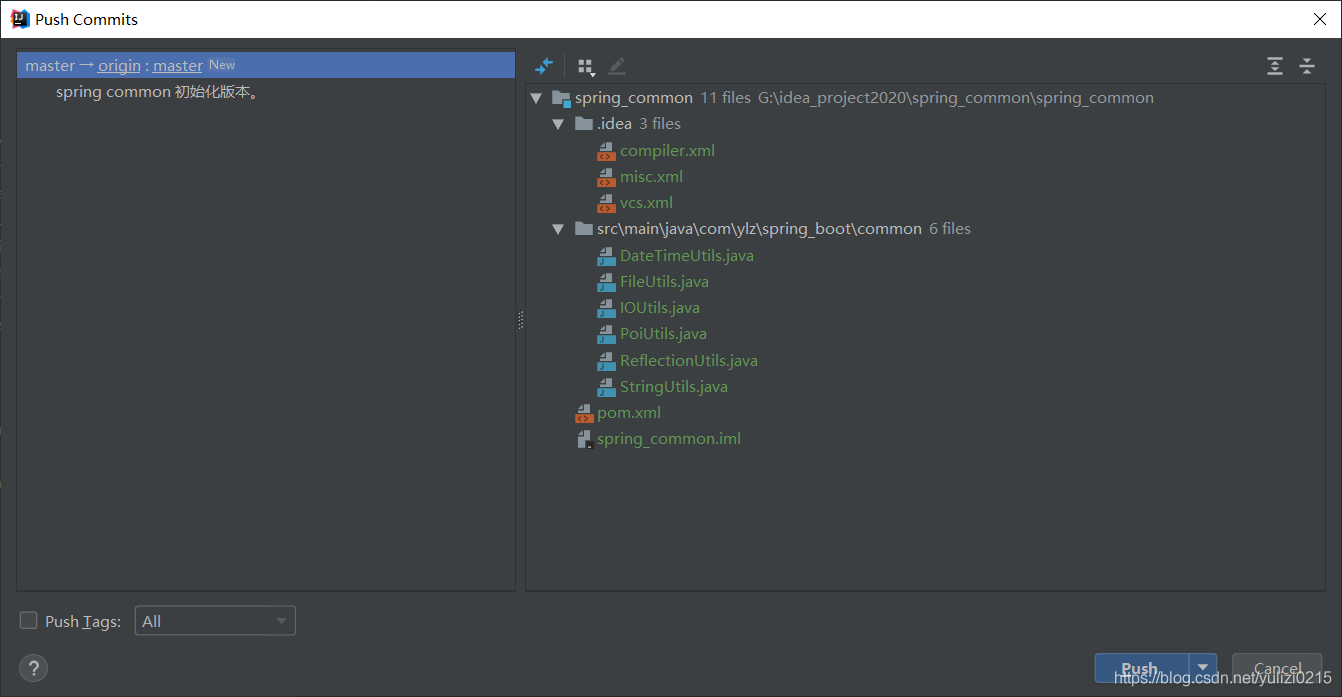Click the Collapse All icon
The width and height of the screenshot is (1342, 697).
[x=1307, y=66]
